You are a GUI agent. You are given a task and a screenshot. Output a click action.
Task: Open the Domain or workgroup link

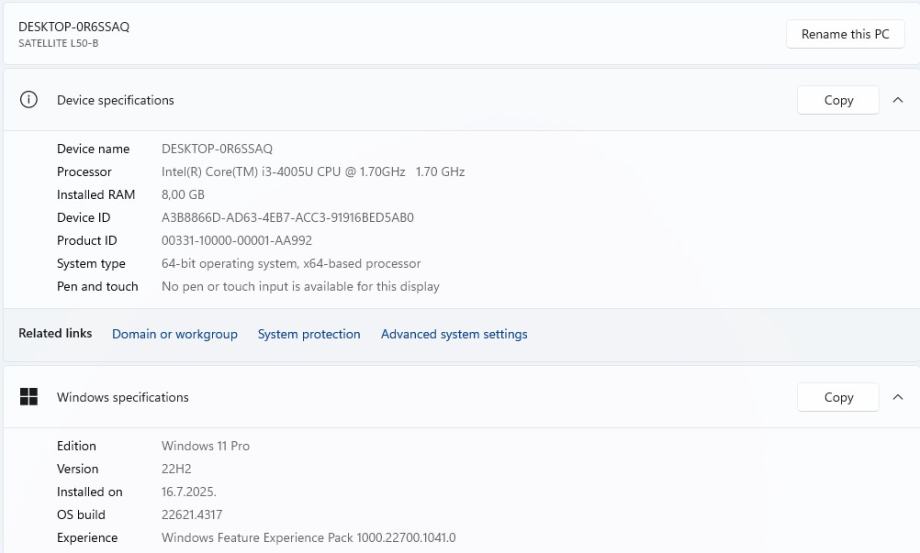pyautogui.click(x=175, y=334)
